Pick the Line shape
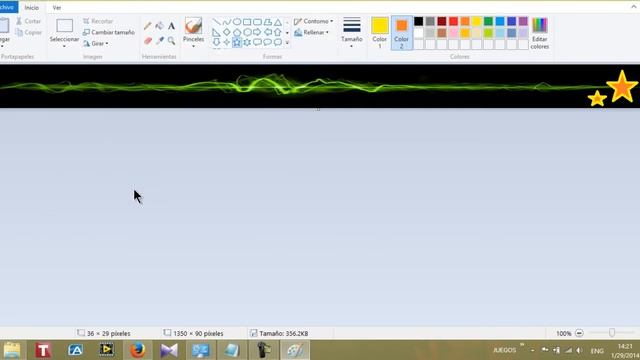Viewport: 640px width, 360px height. coord(216,22)
